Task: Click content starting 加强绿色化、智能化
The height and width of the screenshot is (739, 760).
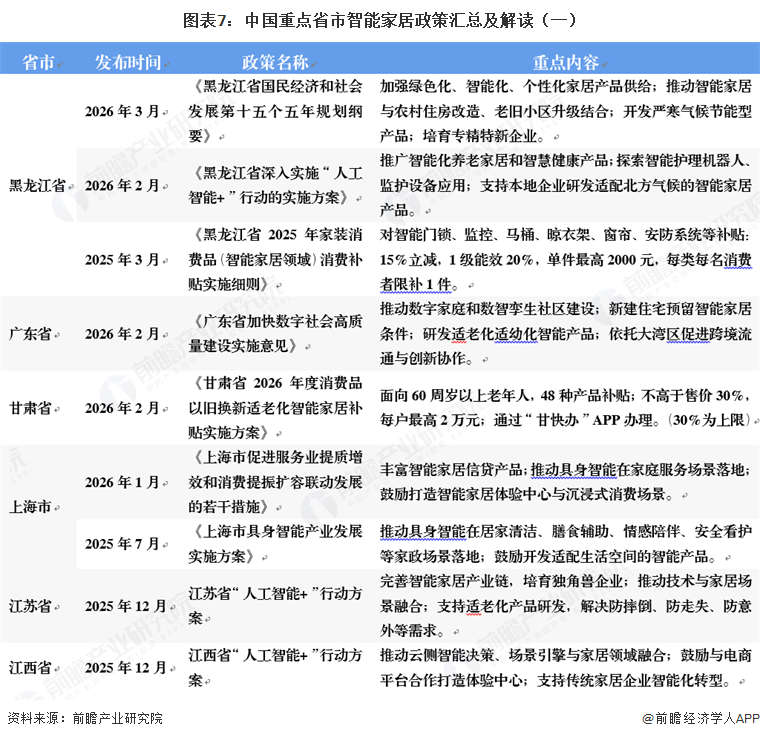Action: pos(566,111)
